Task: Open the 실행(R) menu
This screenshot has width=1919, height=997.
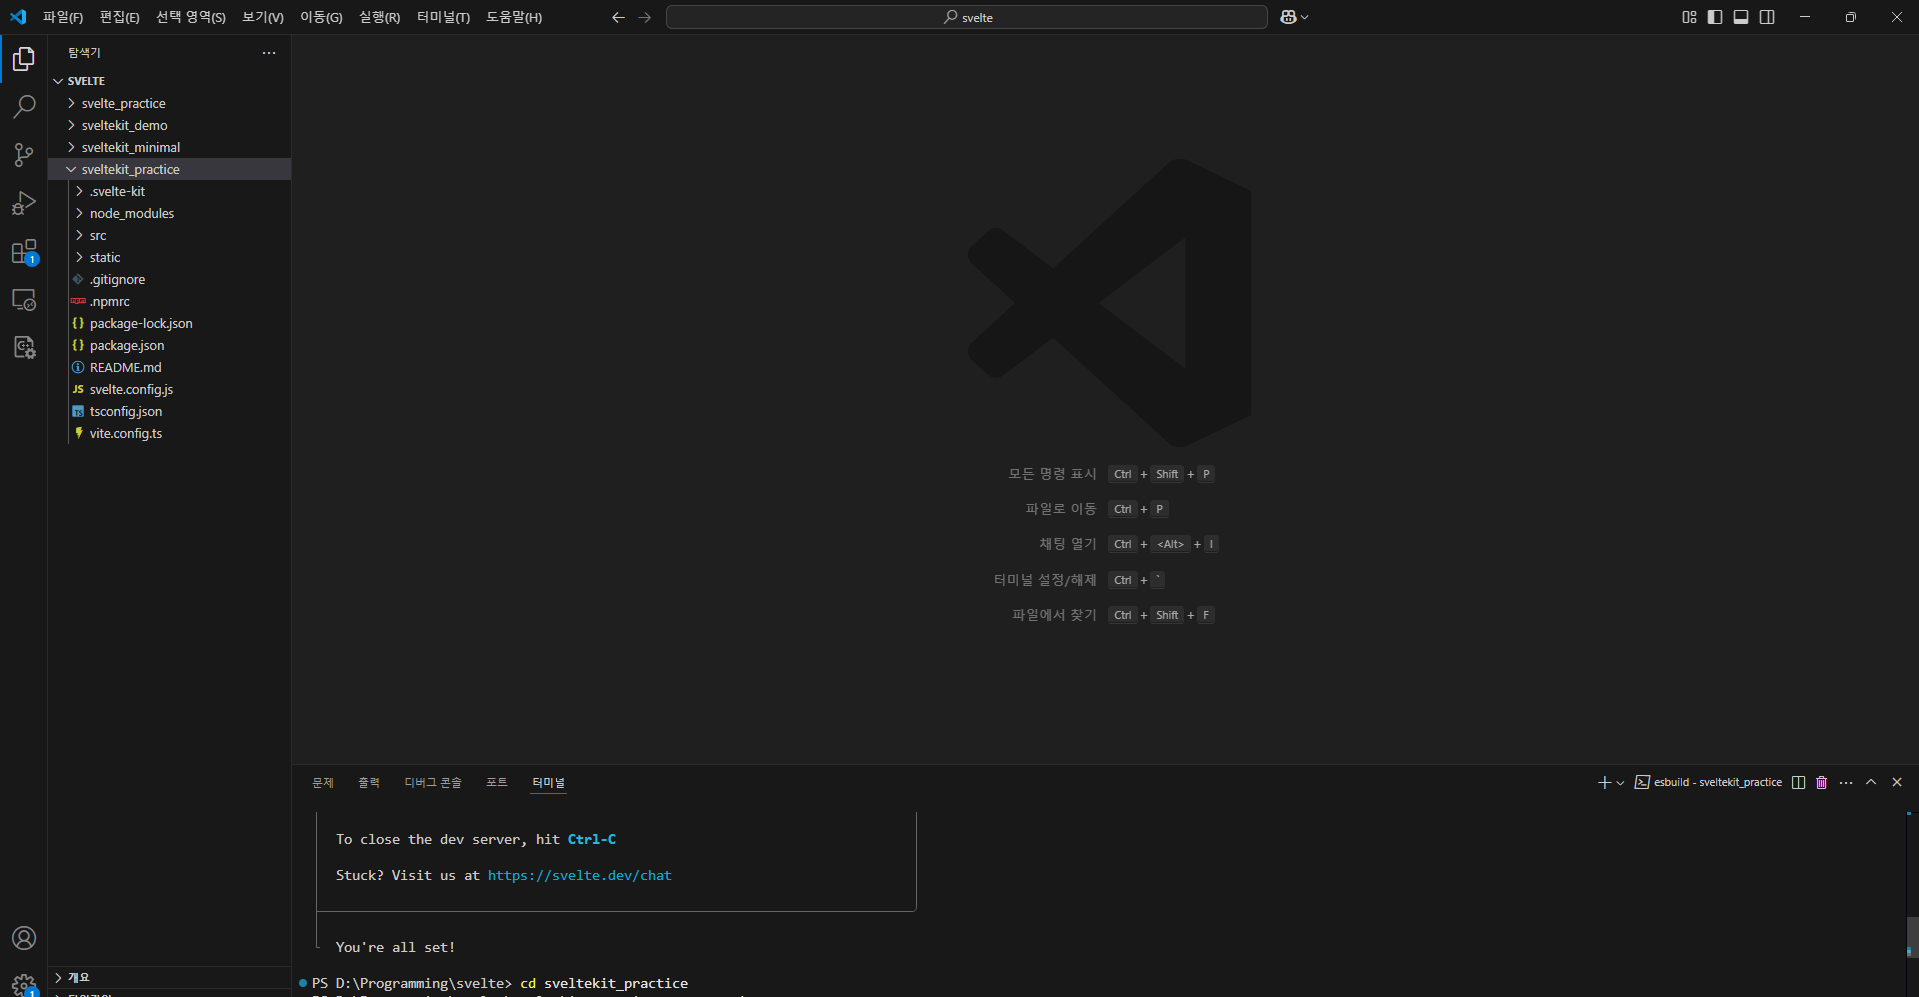Action: [x=379, y=17]
